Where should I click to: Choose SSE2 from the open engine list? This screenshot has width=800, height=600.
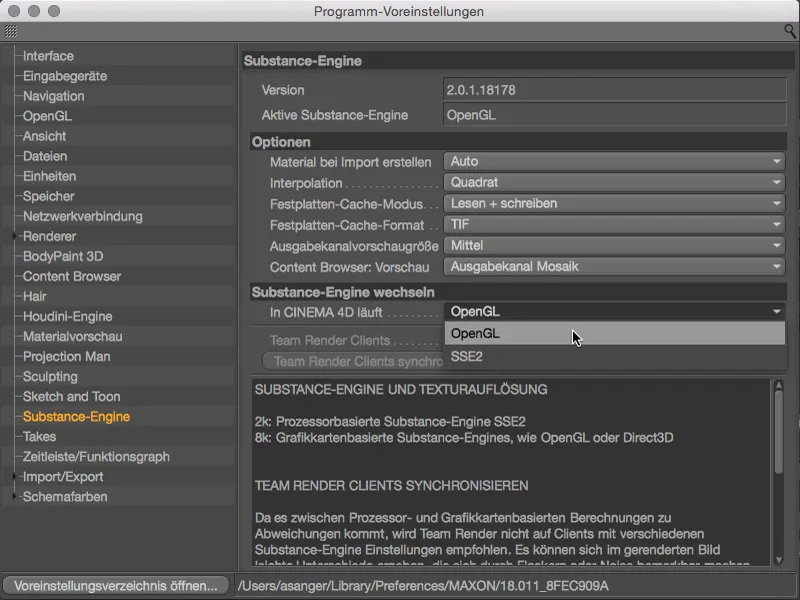point(614,356)
